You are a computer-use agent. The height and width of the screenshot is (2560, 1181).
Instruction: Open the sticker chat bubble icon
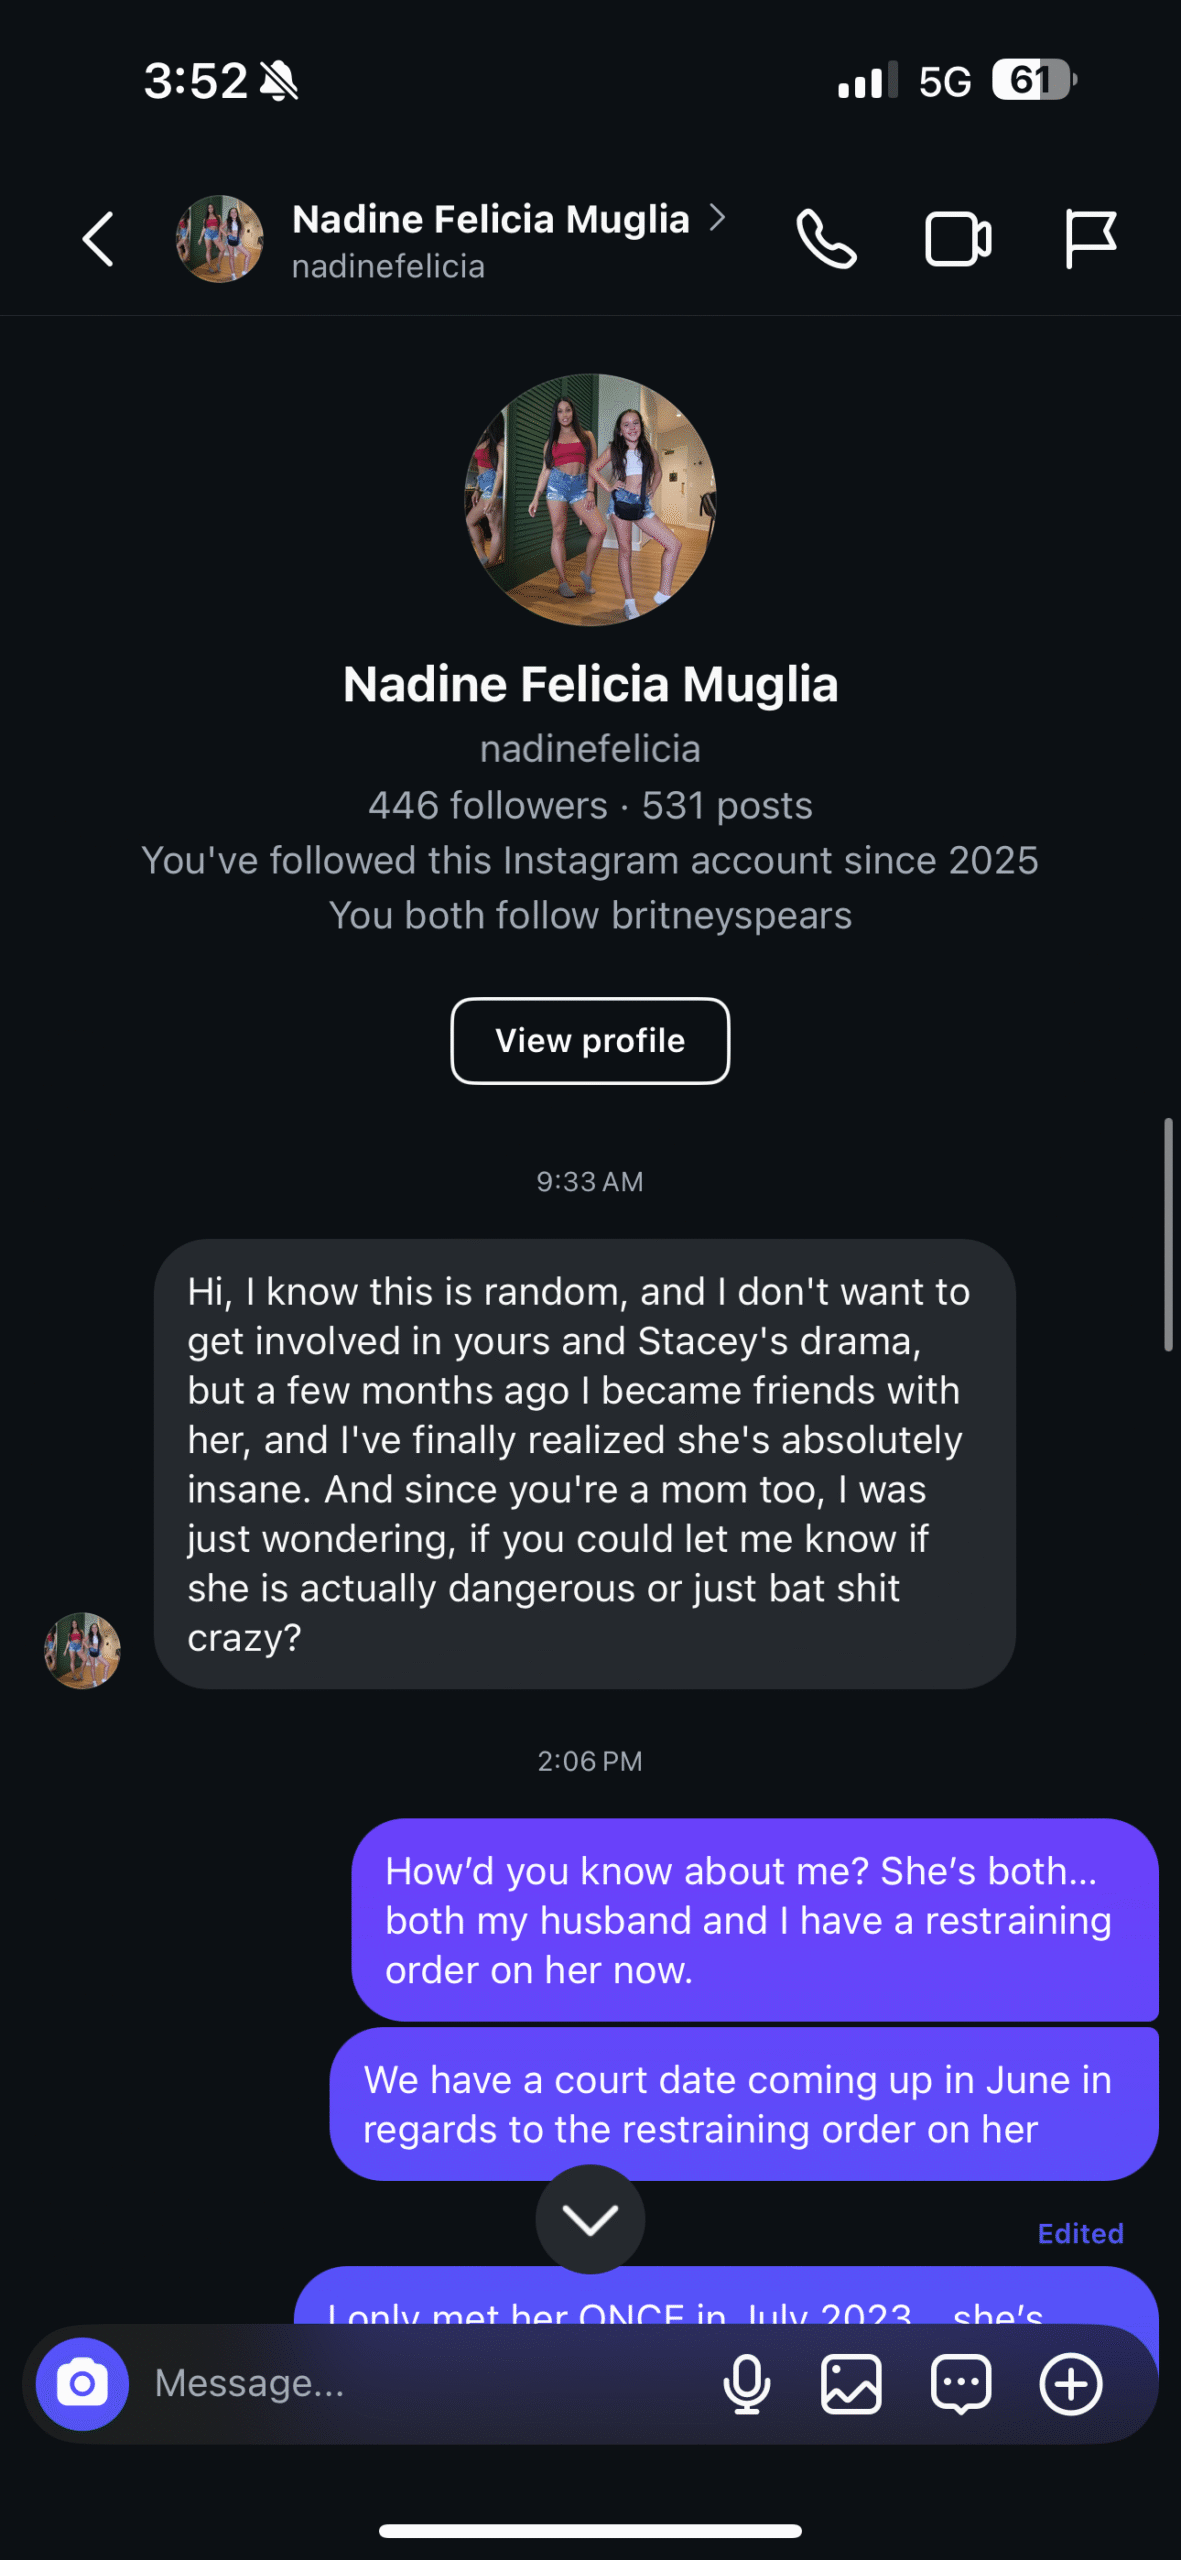pos(961,2384)
